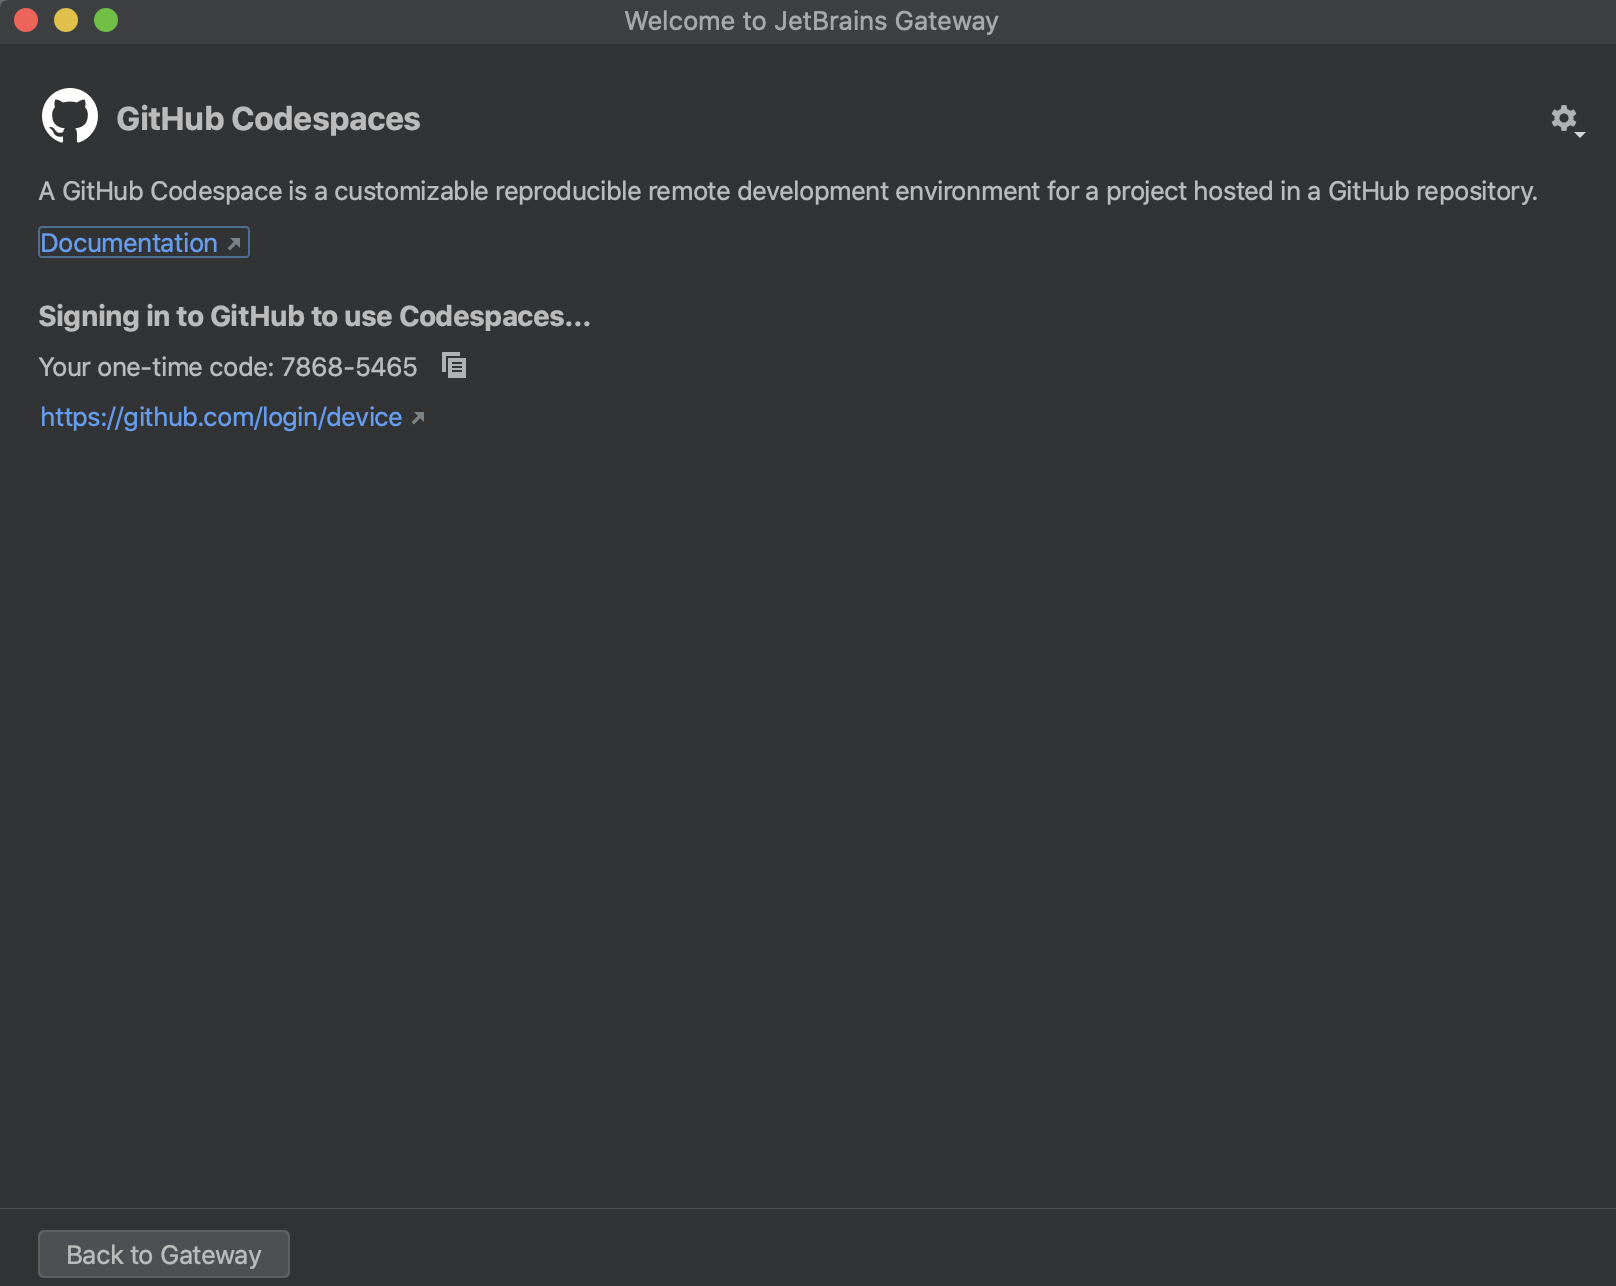The image size is (1616, 1286).
Task: Select the one-time code 7868-5465 text
Action: point(348,366)
